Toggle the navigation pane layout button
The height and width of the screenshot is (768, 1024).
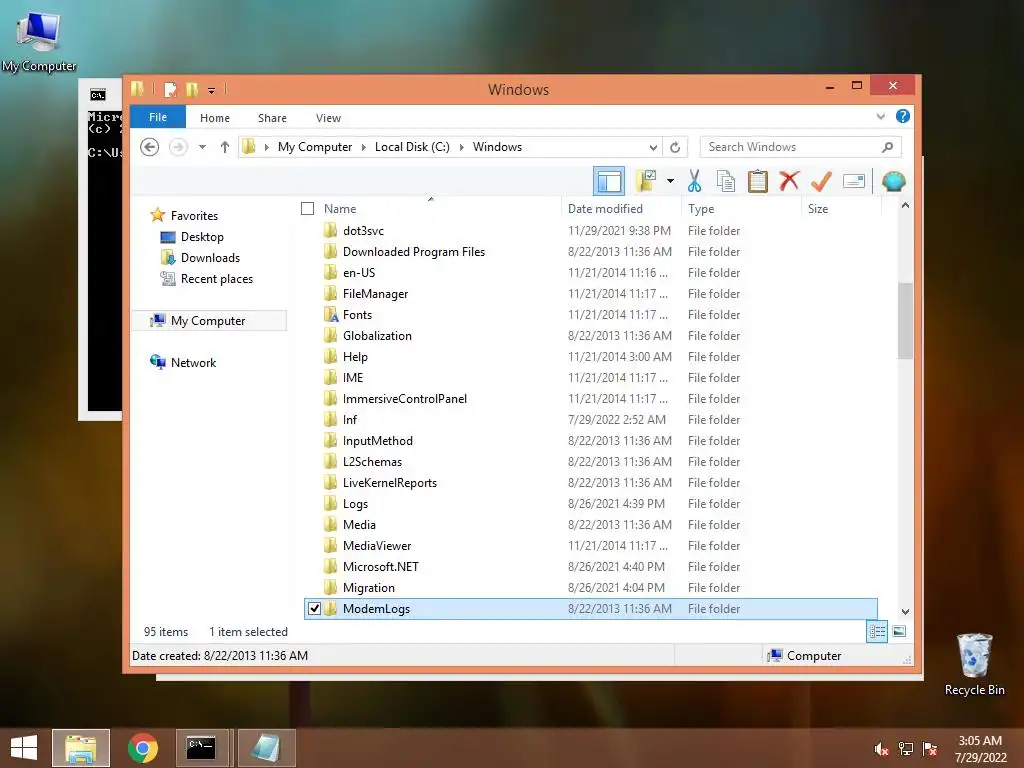[x=609, y=181]
